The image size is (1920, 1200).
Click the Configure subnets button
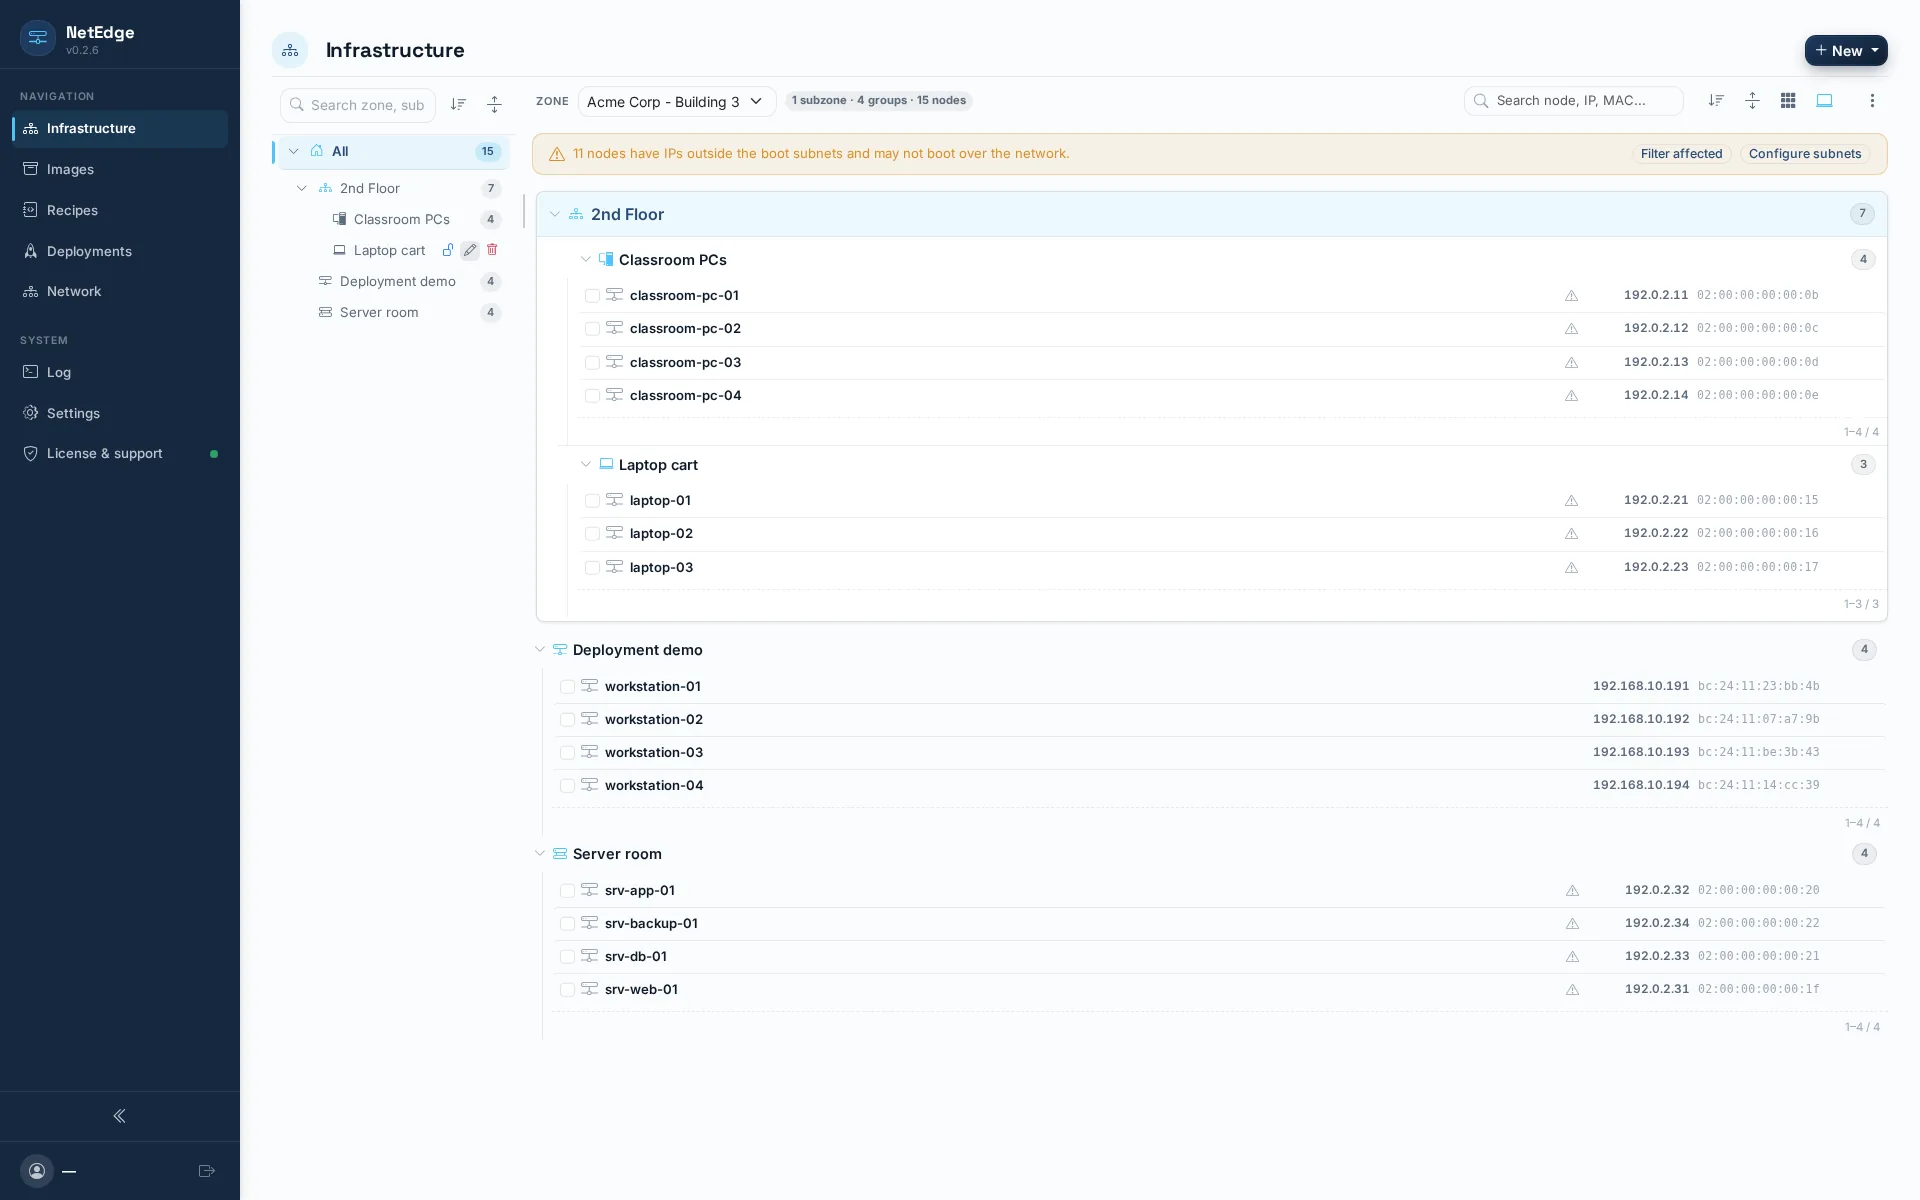(x=1805, y=154)
